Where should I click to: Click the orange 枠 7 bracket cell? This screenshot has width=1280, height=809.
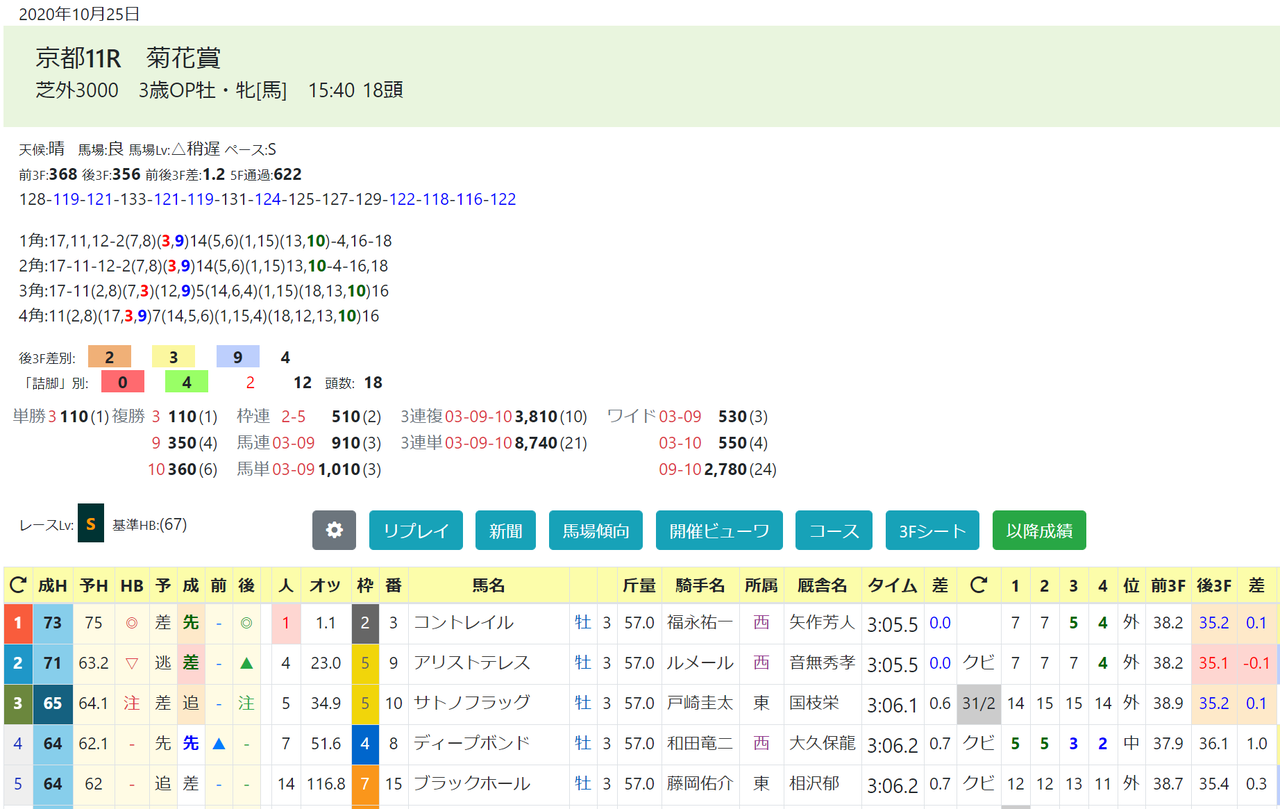coord(364,783)
